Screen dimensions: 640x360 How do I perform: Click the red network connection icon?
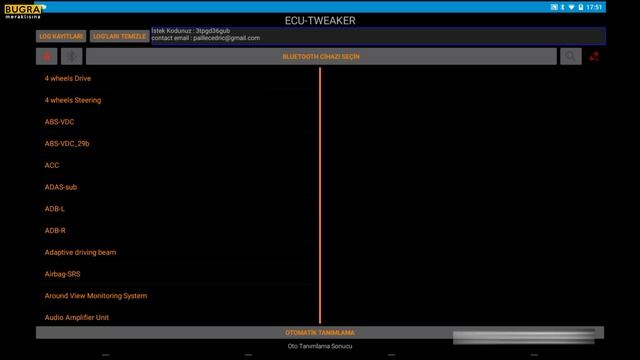pyautogui.click(x=594, y=56)
